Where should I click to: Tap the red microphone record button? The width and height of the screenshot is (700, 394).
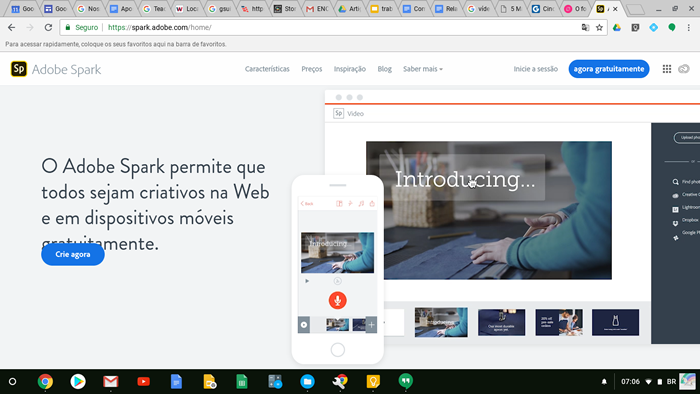coord(338,300)
